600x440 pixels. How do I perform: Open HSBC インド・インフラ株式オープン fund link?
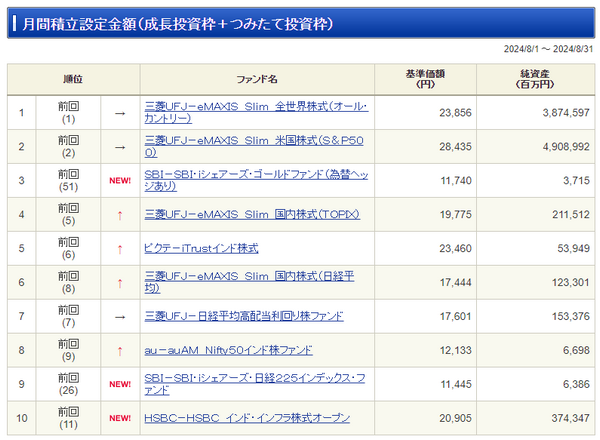pyautogui.click(x=247, y=418)
